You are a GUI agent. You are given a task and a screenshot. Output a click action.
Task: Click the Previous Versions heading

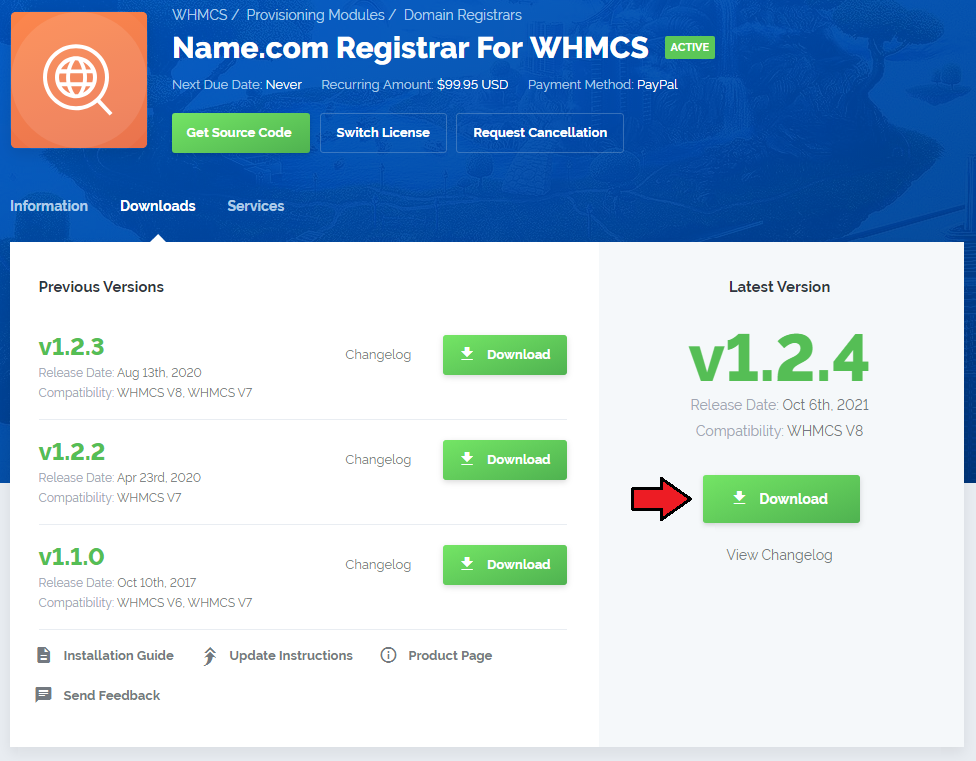click(101, 287)
